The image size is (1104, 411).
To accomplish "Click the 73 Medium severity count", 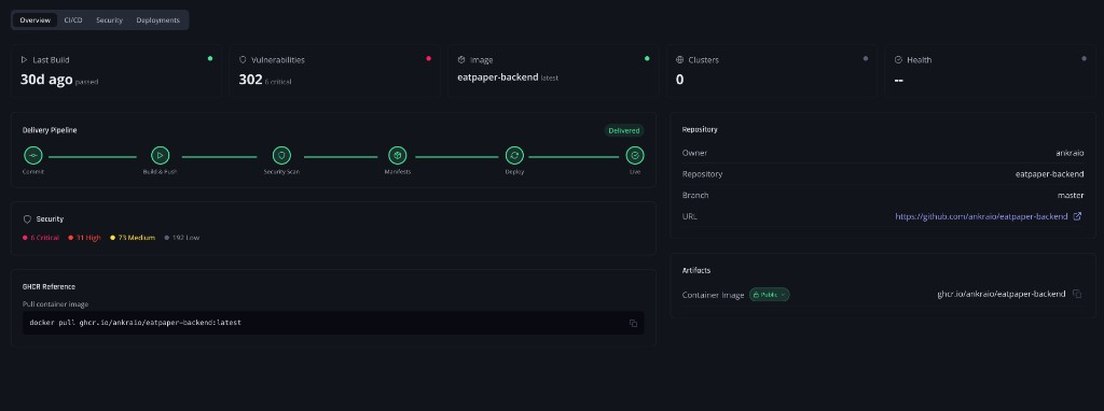I will 132,237.
